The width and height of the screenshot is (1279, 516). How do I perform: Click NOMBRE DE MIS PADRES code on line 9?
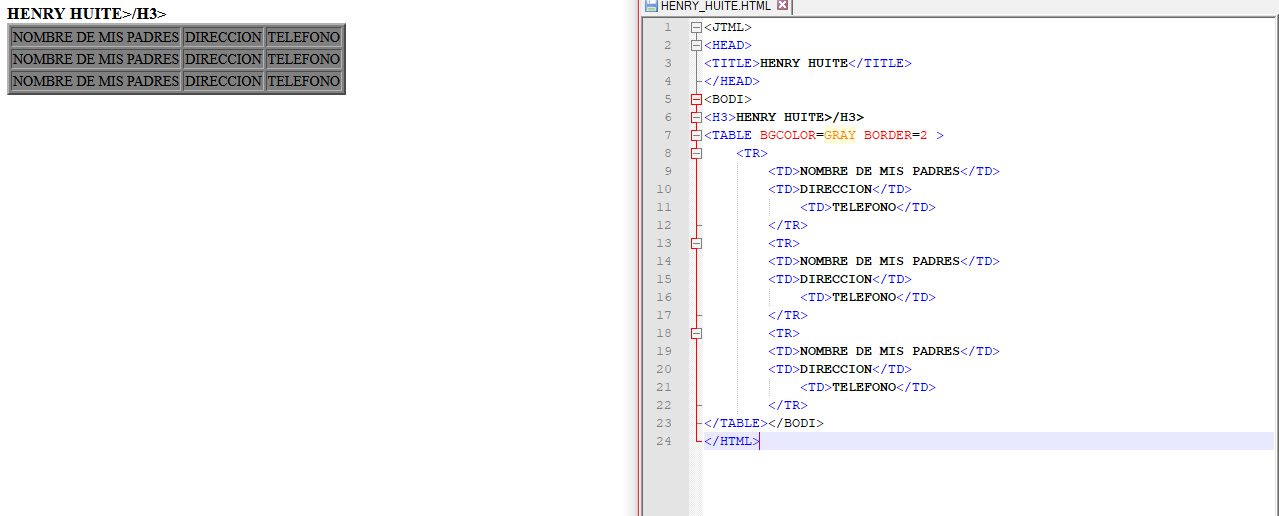(x=884, y=171)
